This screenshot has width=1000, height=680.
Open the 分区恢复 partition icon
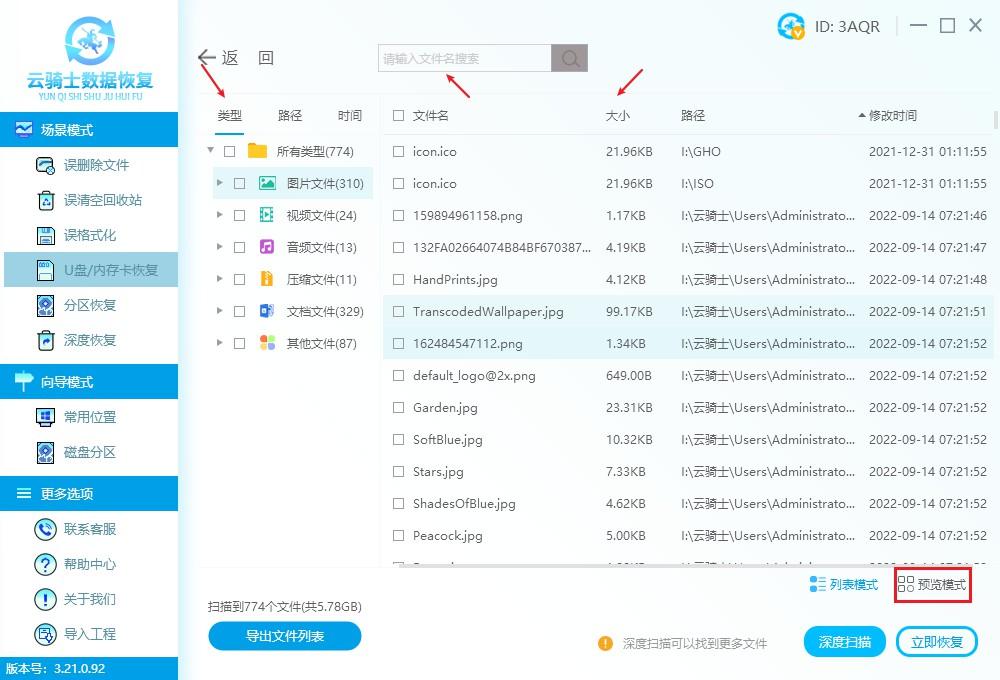click(45, 306)
